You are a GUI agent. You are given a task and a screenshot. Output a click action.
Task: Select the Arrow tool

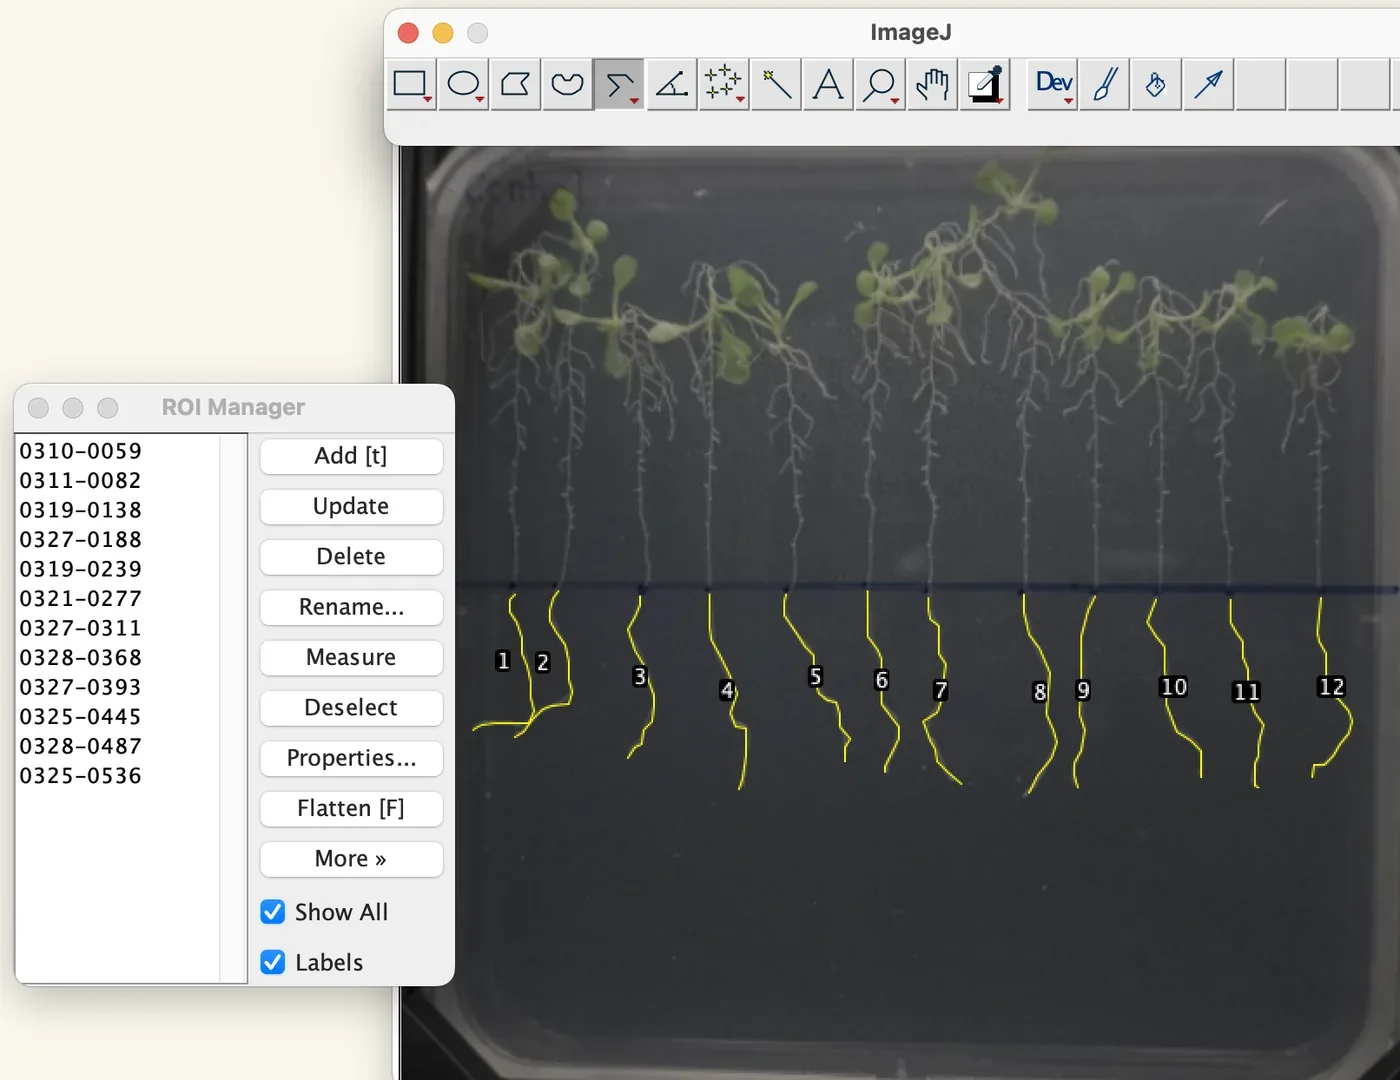coord(1209,84)
